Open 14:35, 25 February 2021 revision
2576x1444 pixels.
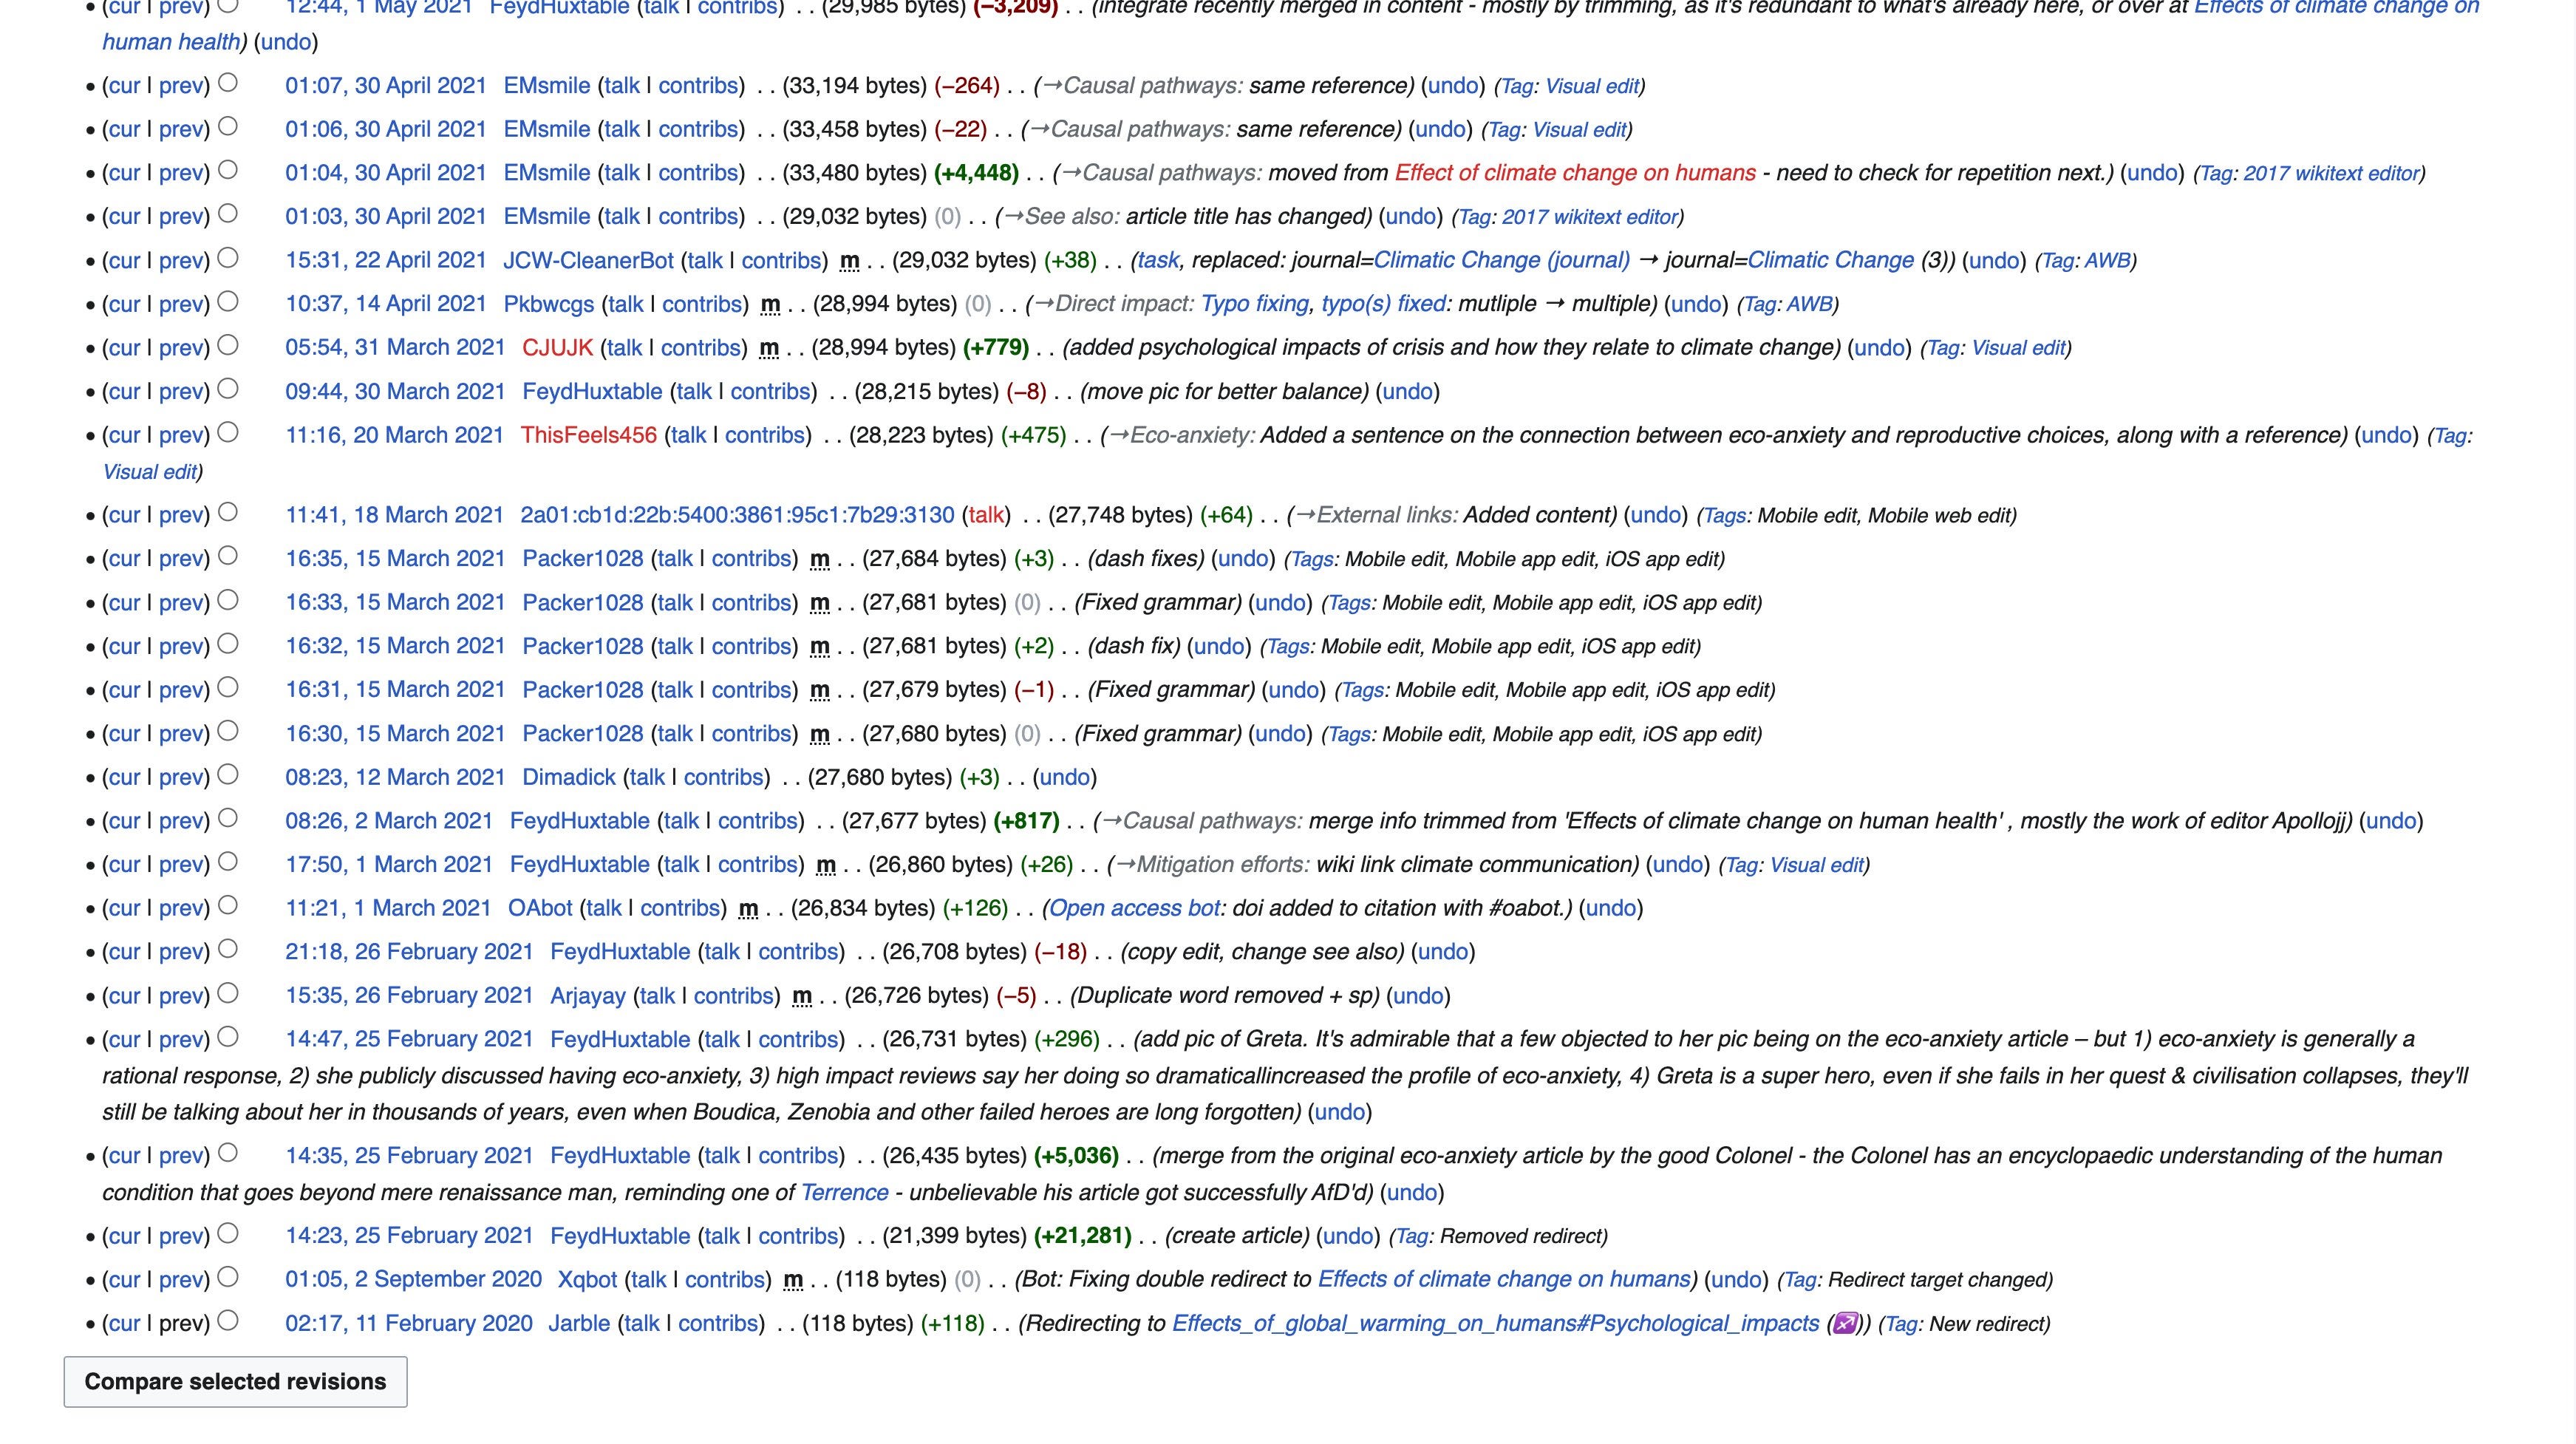[x=409, y=1156]
